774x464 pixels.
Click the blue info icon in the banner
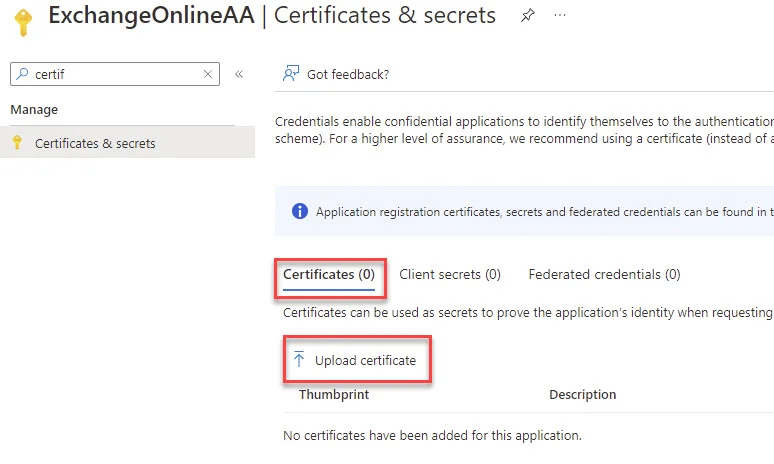[x=300, y=211]
